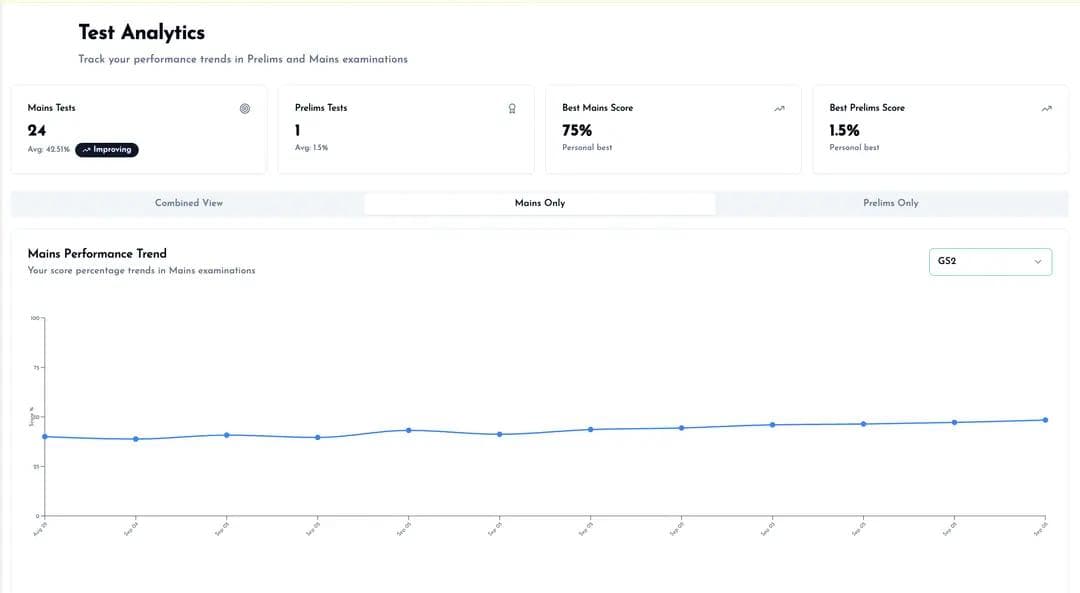This screenshot has width=1080, height=593.
Task: Click the Best Mains Score 75% card
Action: click(x=672, y=130)
